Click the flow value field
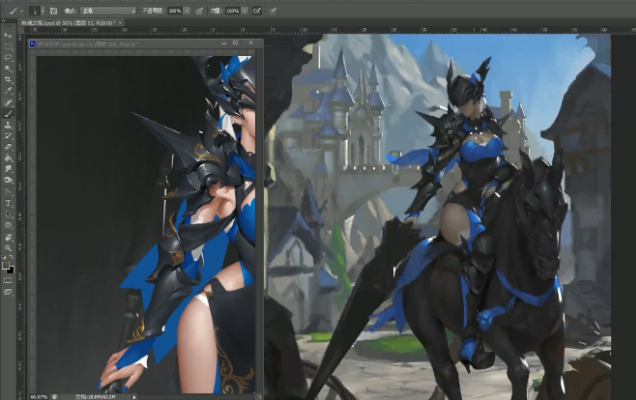Viewport: 636px width, 400px height. point(233,11)
